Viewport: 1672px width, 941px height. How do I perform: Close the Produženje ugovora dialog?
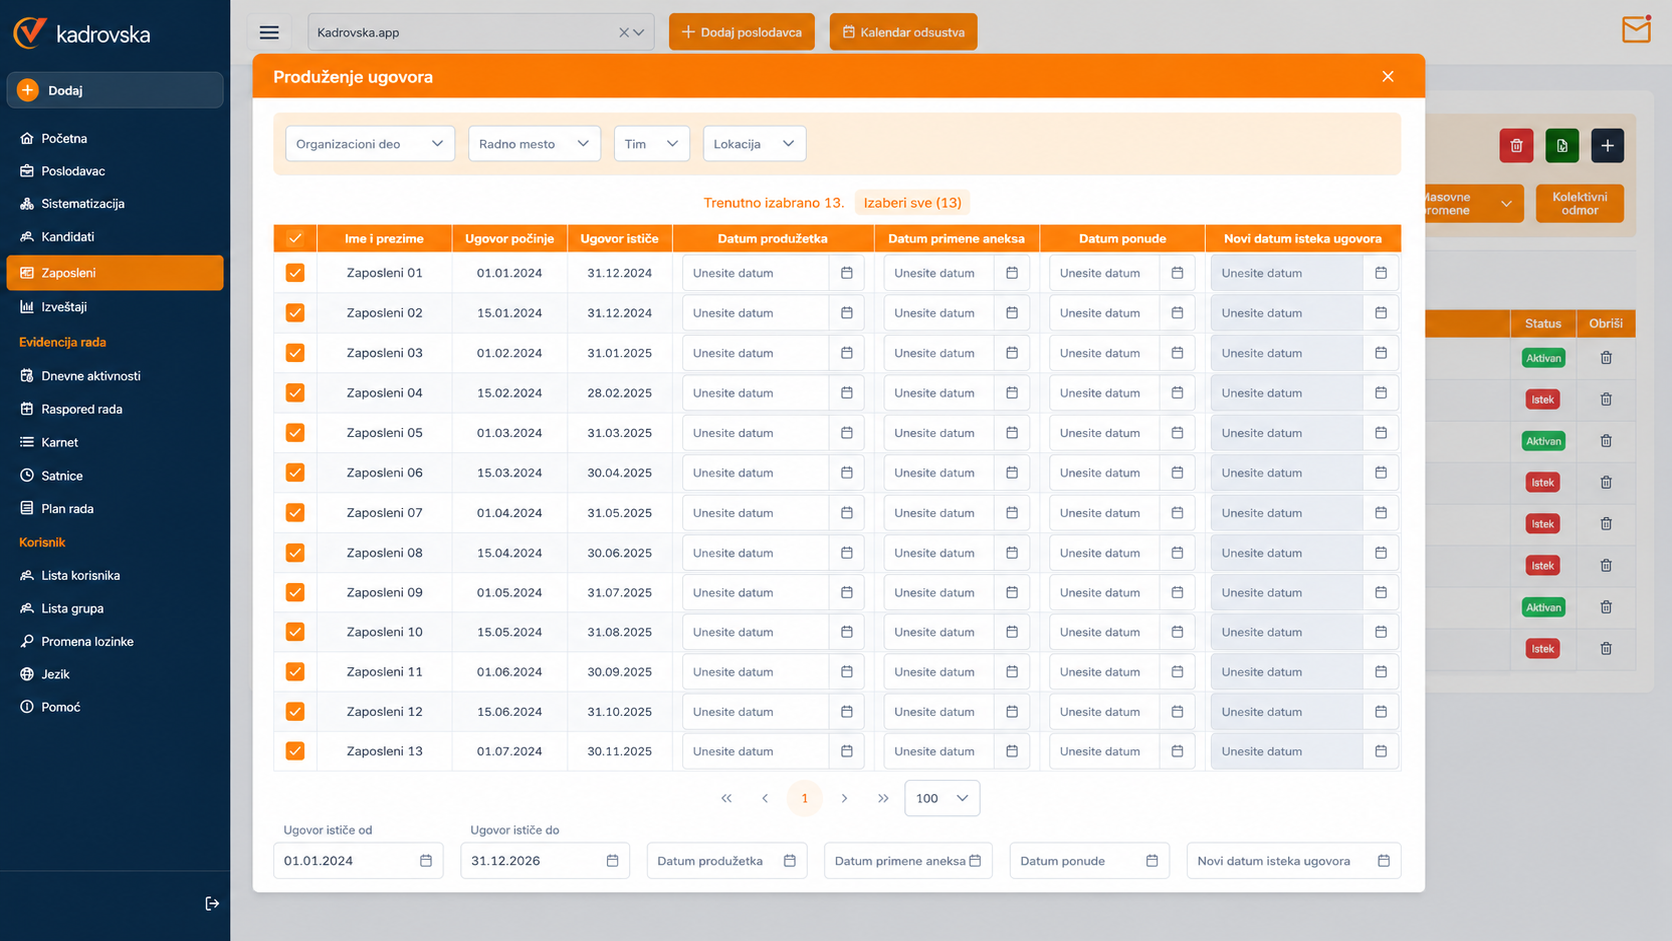(1388, 76)
